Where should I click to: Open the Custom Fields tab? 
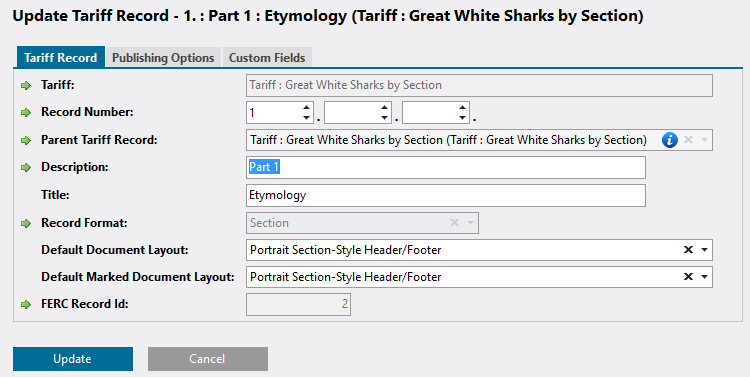[x=267, y=57]
